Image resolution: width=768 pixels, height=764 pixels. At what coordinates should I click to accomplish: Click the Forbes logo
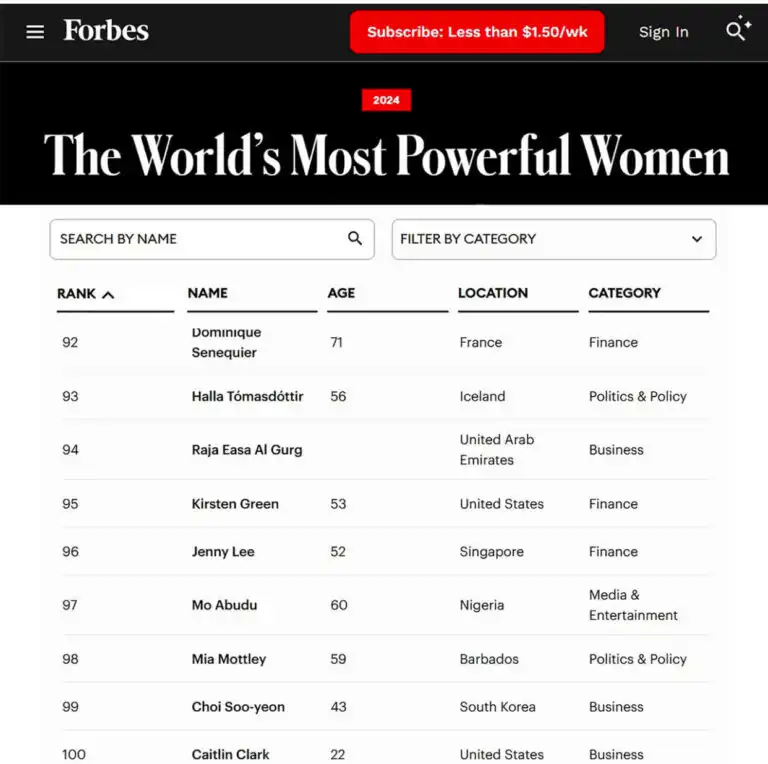tap(106, 30)
